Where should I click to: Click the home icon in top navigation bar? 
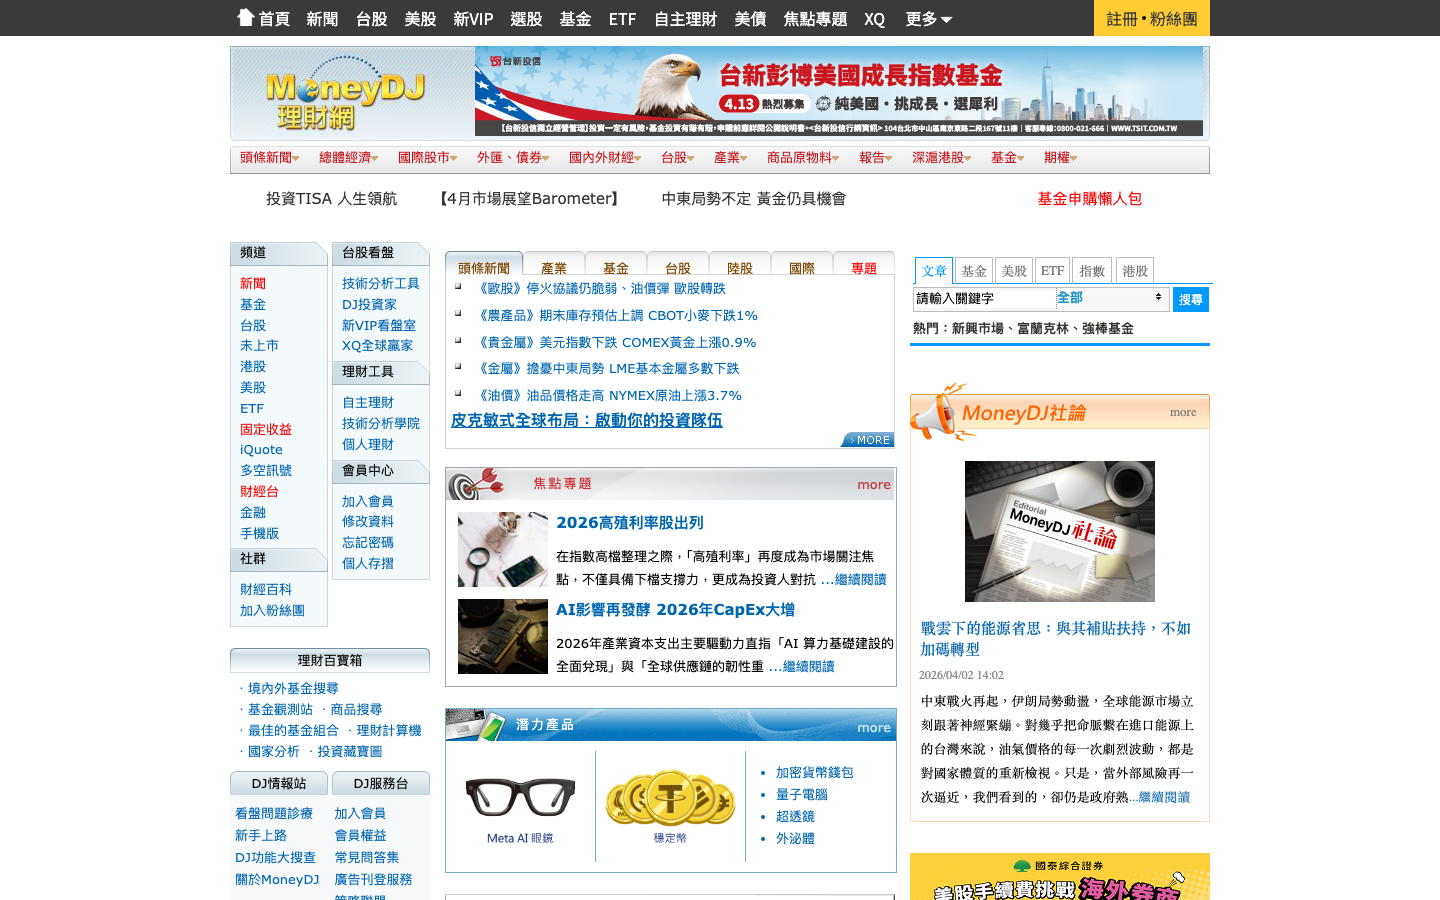pos(246,17)
